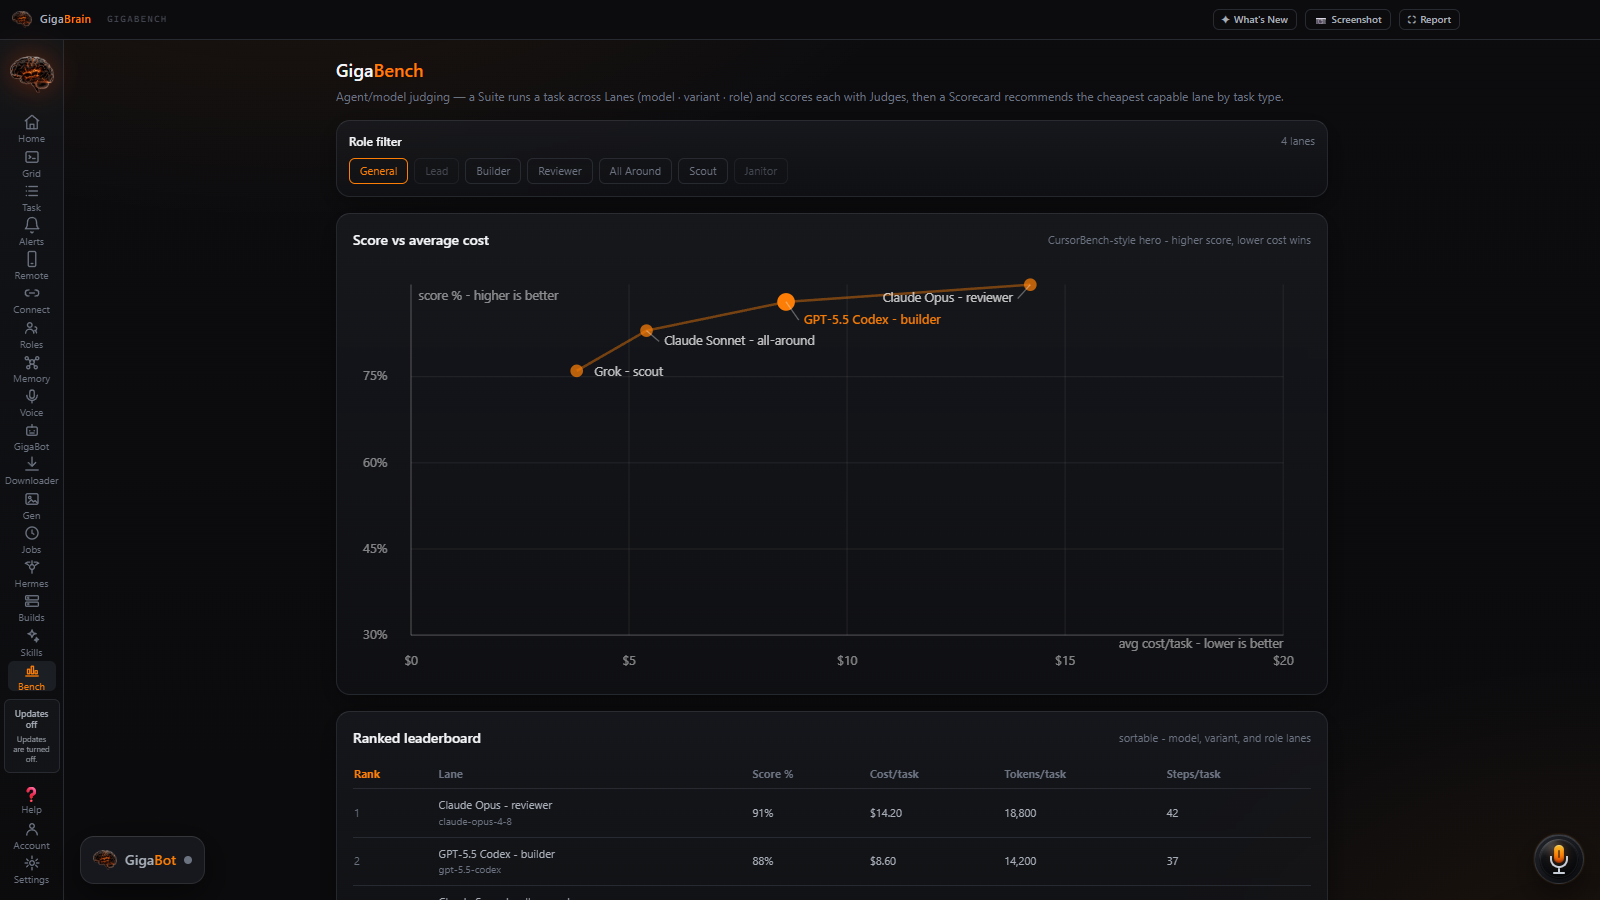The height and width of the screenshot is (900, 1600).
Task: Filter lanes by Scout role
Action: (703, 171)
